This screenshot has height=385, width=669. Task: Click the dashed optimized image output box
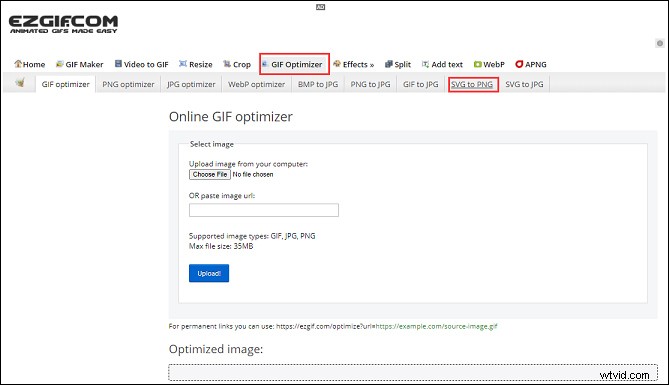[413, 373]
